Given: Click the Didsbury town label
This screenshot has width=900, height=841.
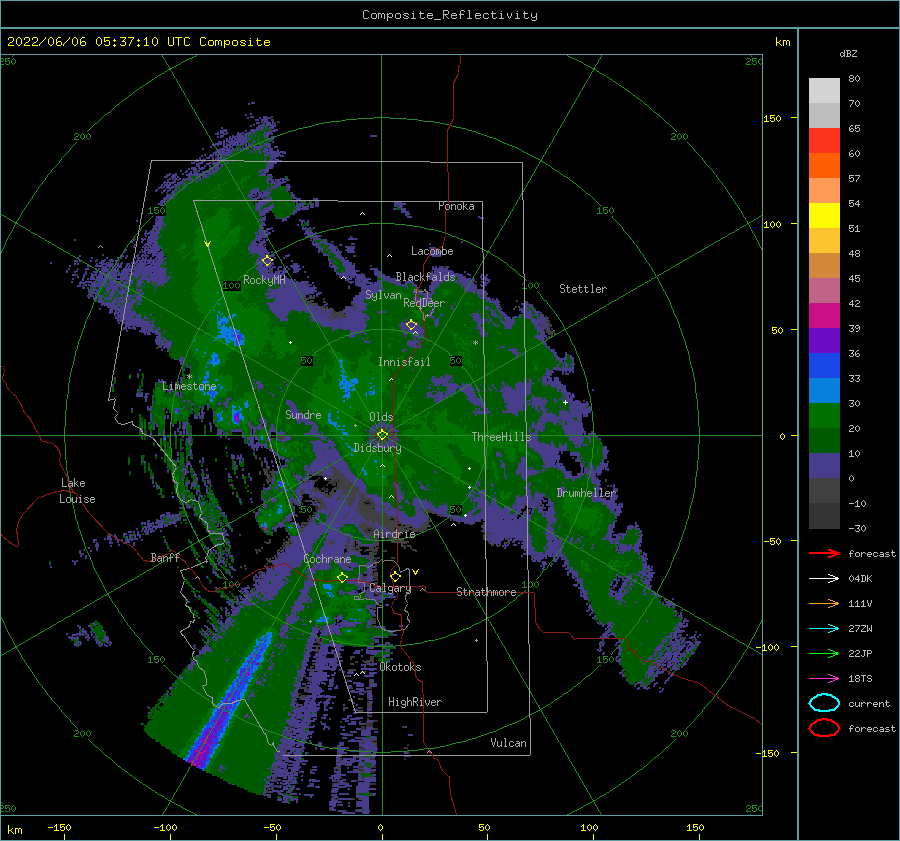Looking at the screenshot, I should tap(377, 448).
